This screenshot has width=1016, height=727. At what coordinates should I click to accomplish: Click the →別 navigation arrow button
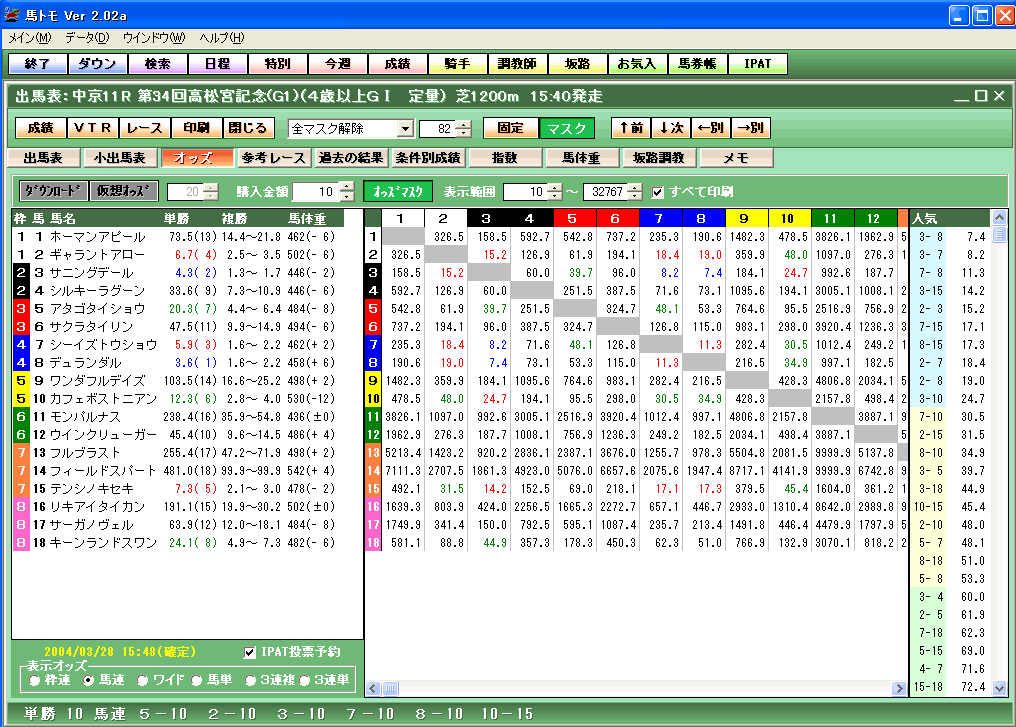[x=750, y=128]
